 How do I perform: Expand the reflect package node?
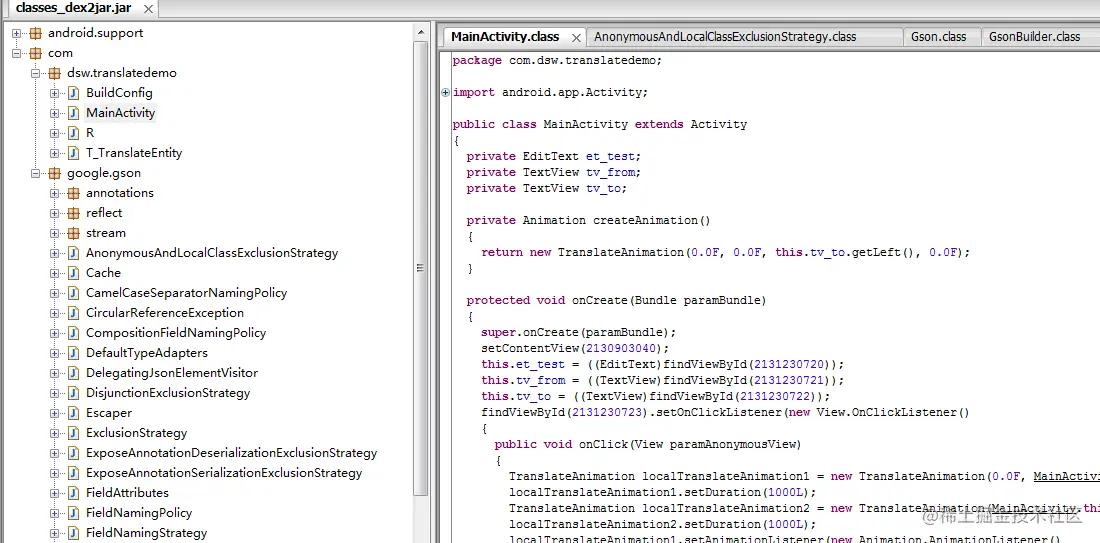[x=55, y=213]
